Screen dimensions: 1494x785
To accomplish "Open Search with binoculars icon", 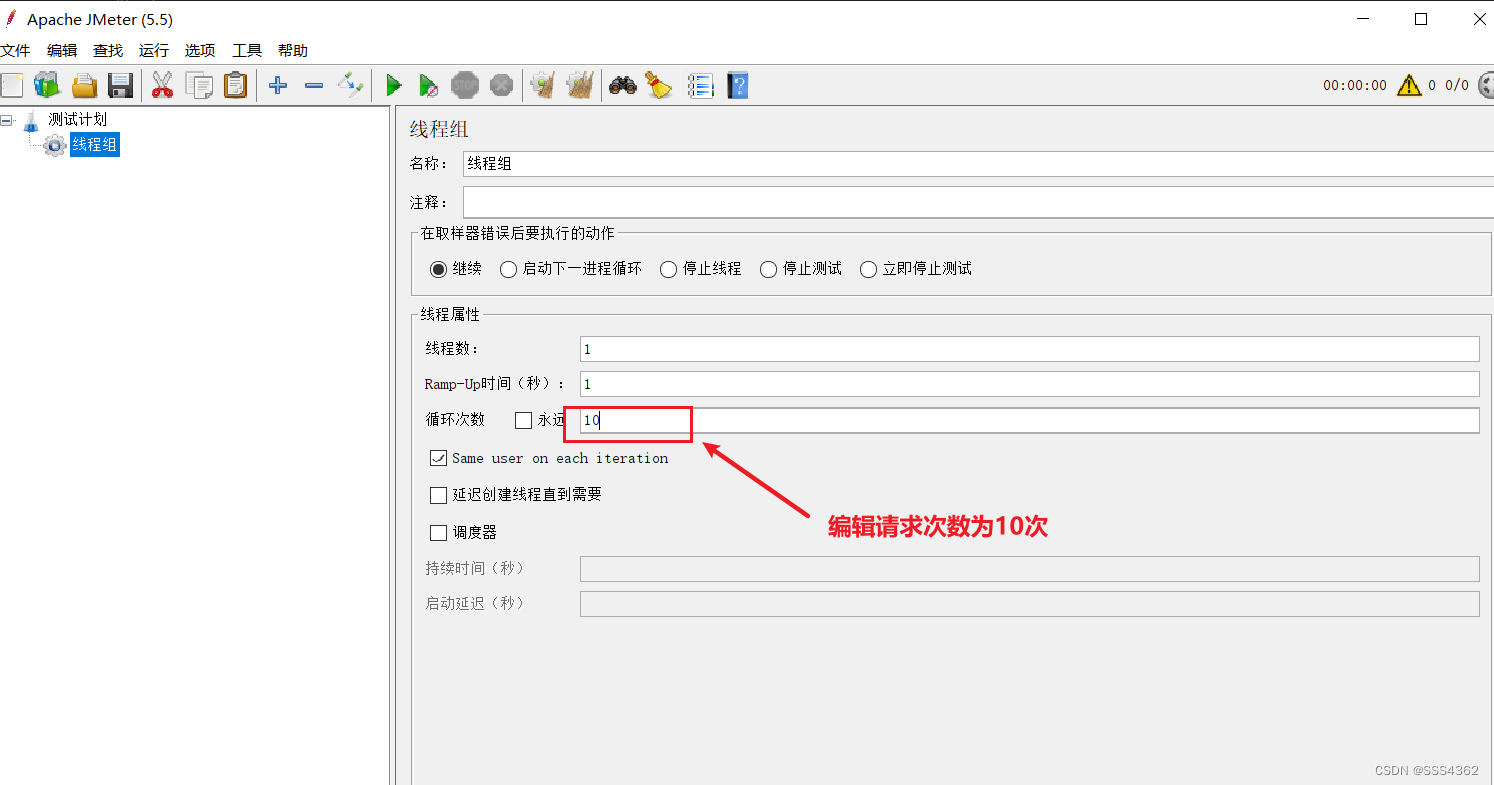I will tap(623, 86).
